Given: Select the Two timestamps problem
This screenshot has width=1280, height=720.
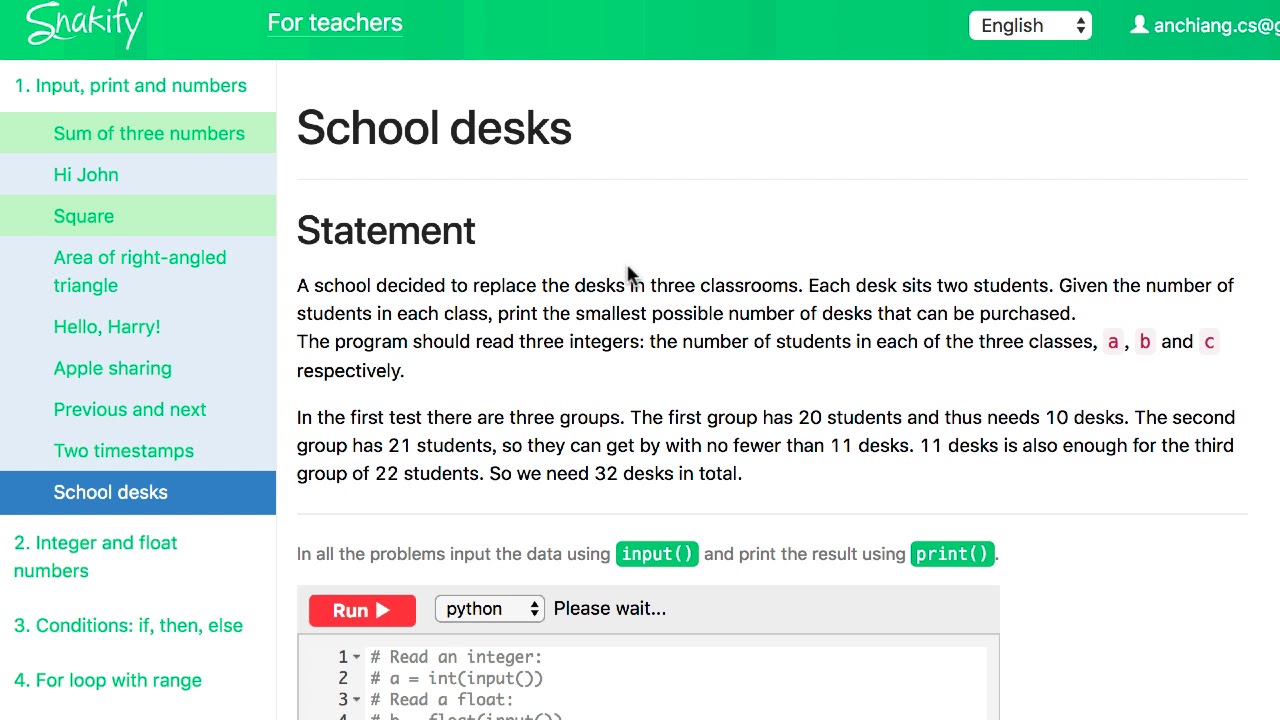Looking at the screenshot, I should pyautogui.click(x=138, y=450).
